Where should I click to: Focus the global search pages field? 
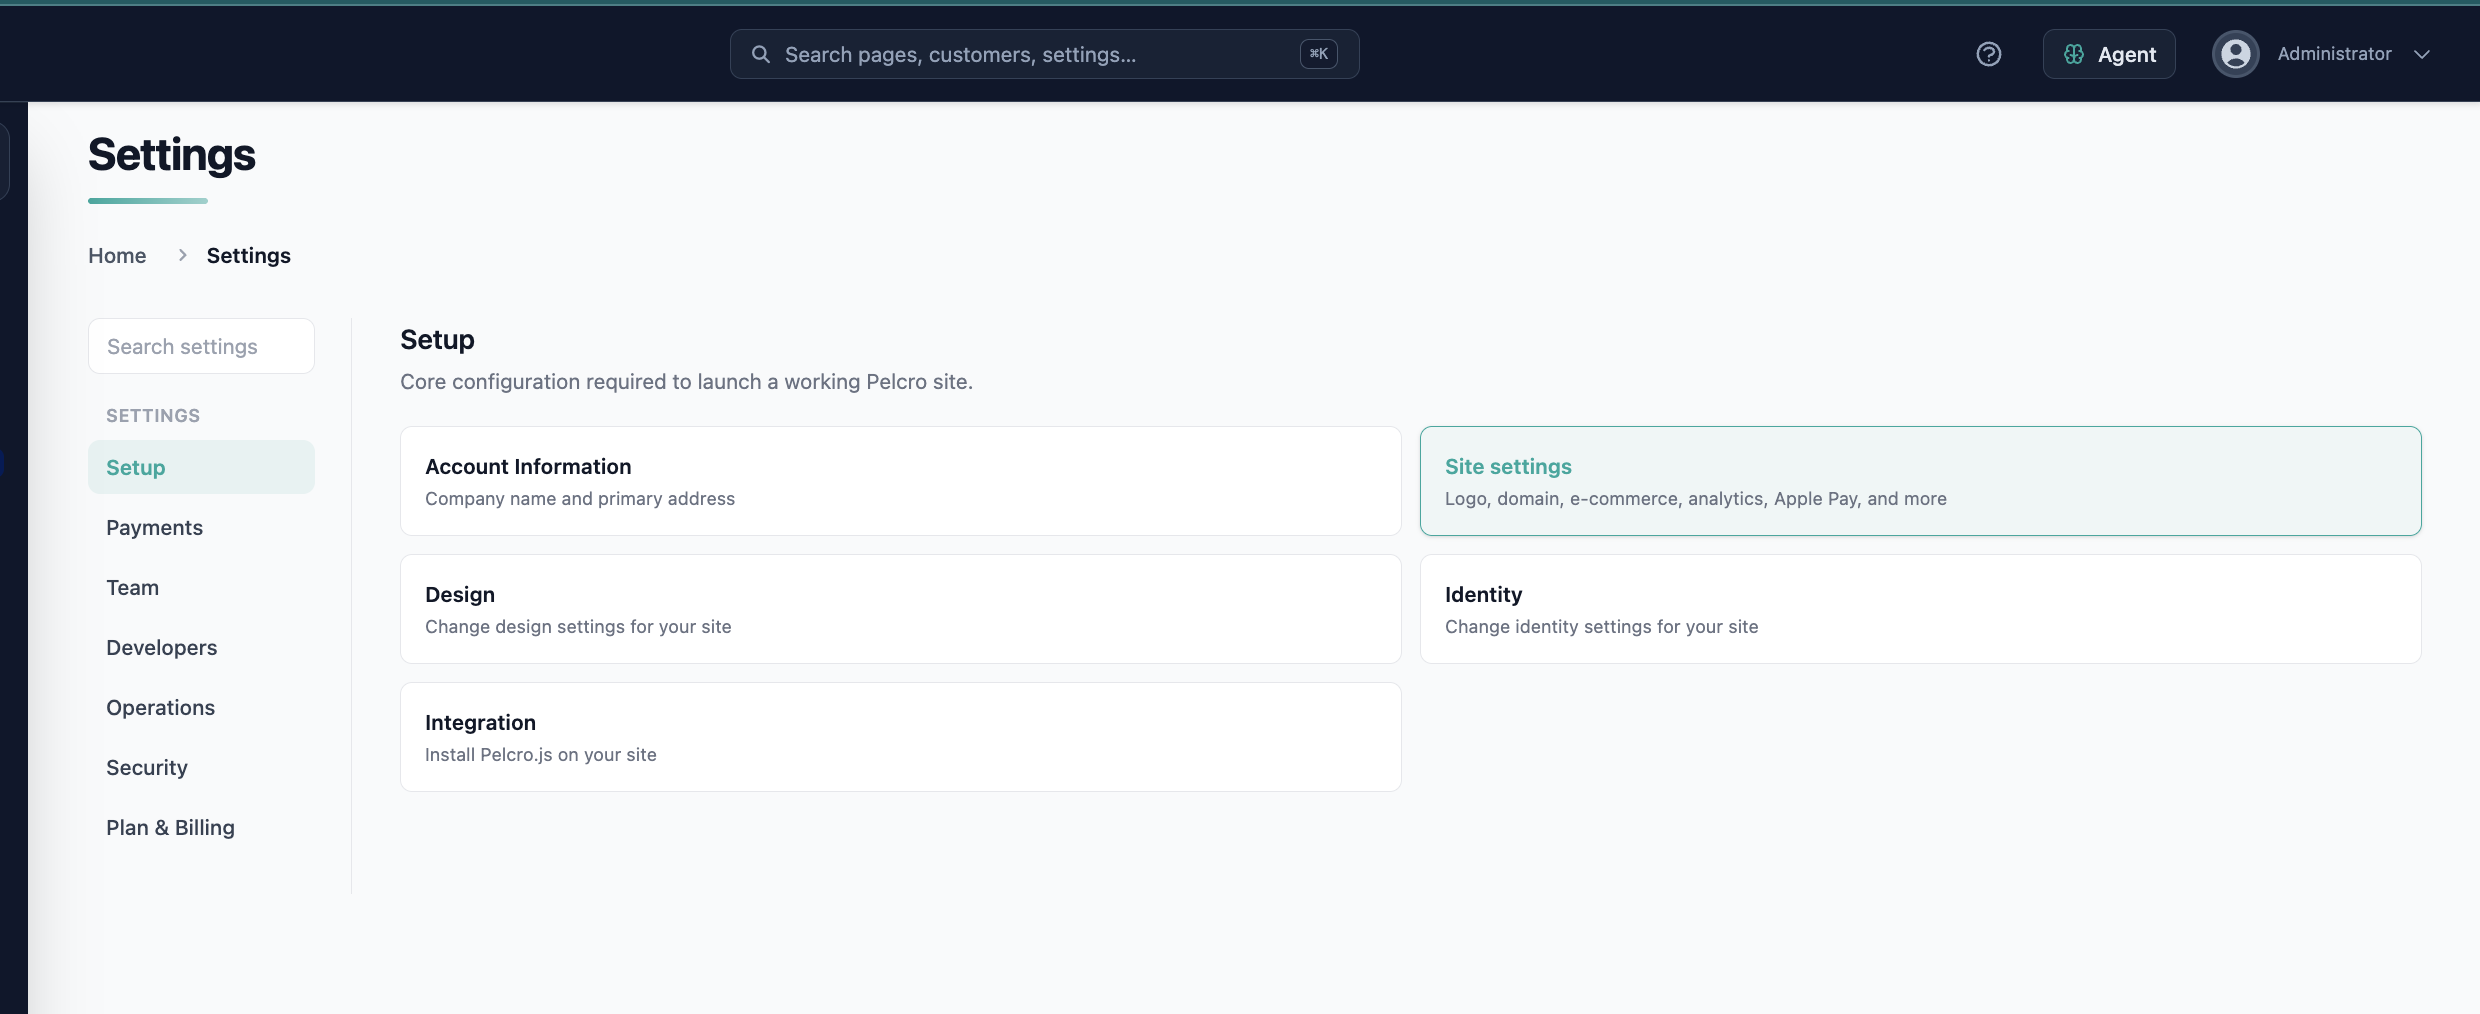click(1044, 54)
